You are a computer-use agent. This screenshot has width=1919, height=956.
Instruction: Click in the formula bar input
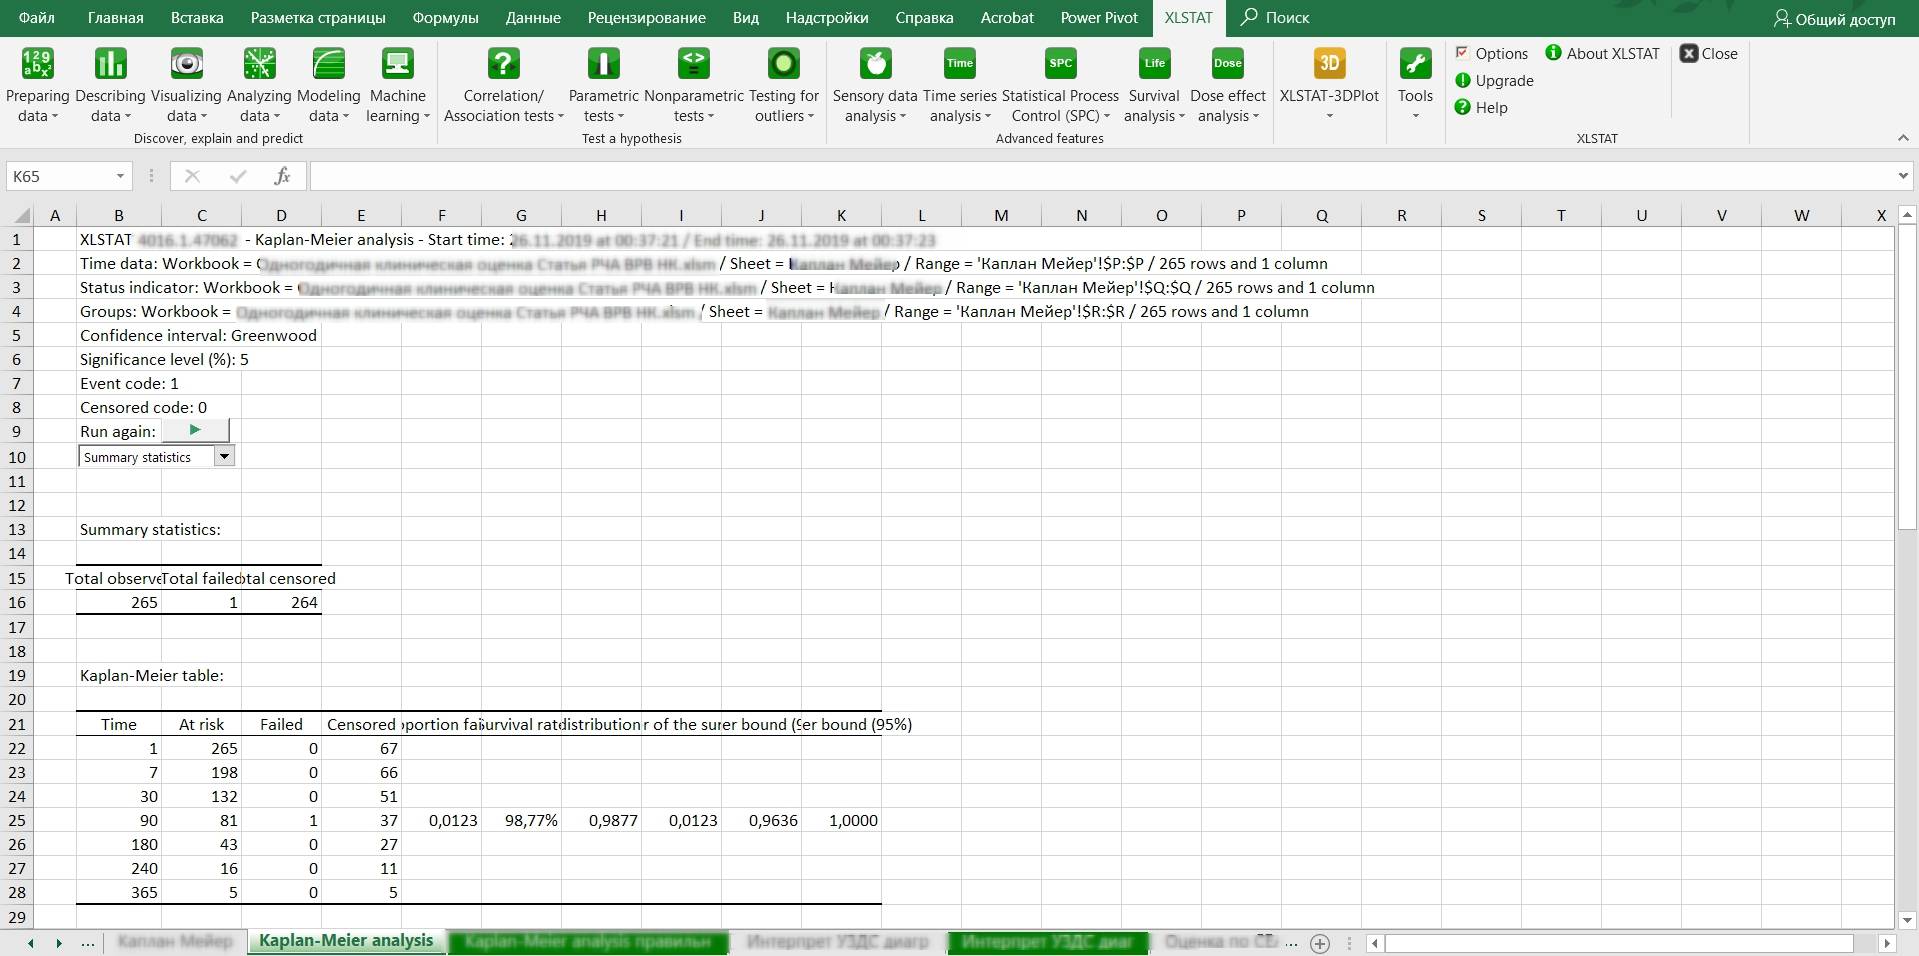(1100, 177)
